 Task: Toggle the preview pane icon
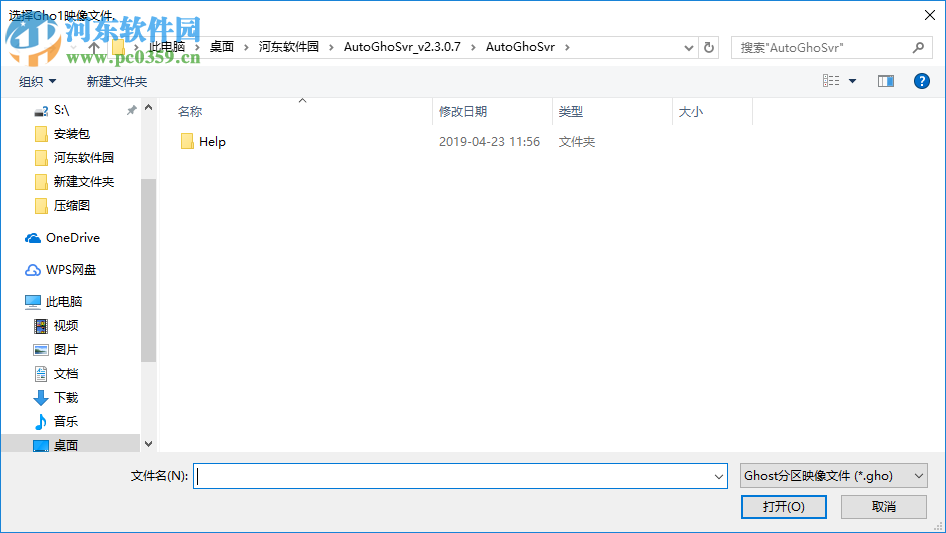(x=886, y=81)
